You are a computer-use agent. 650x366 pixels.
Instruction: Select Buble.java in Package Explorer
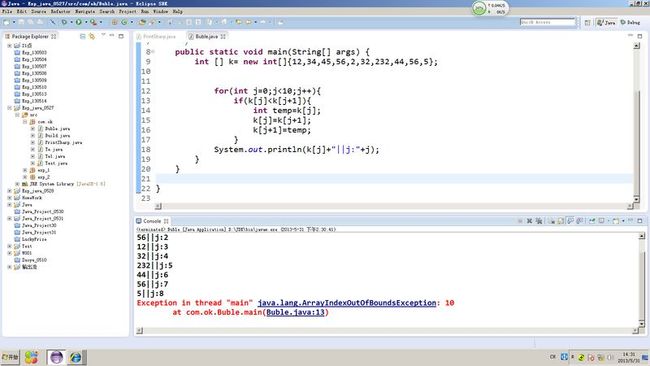pos(57,128)
